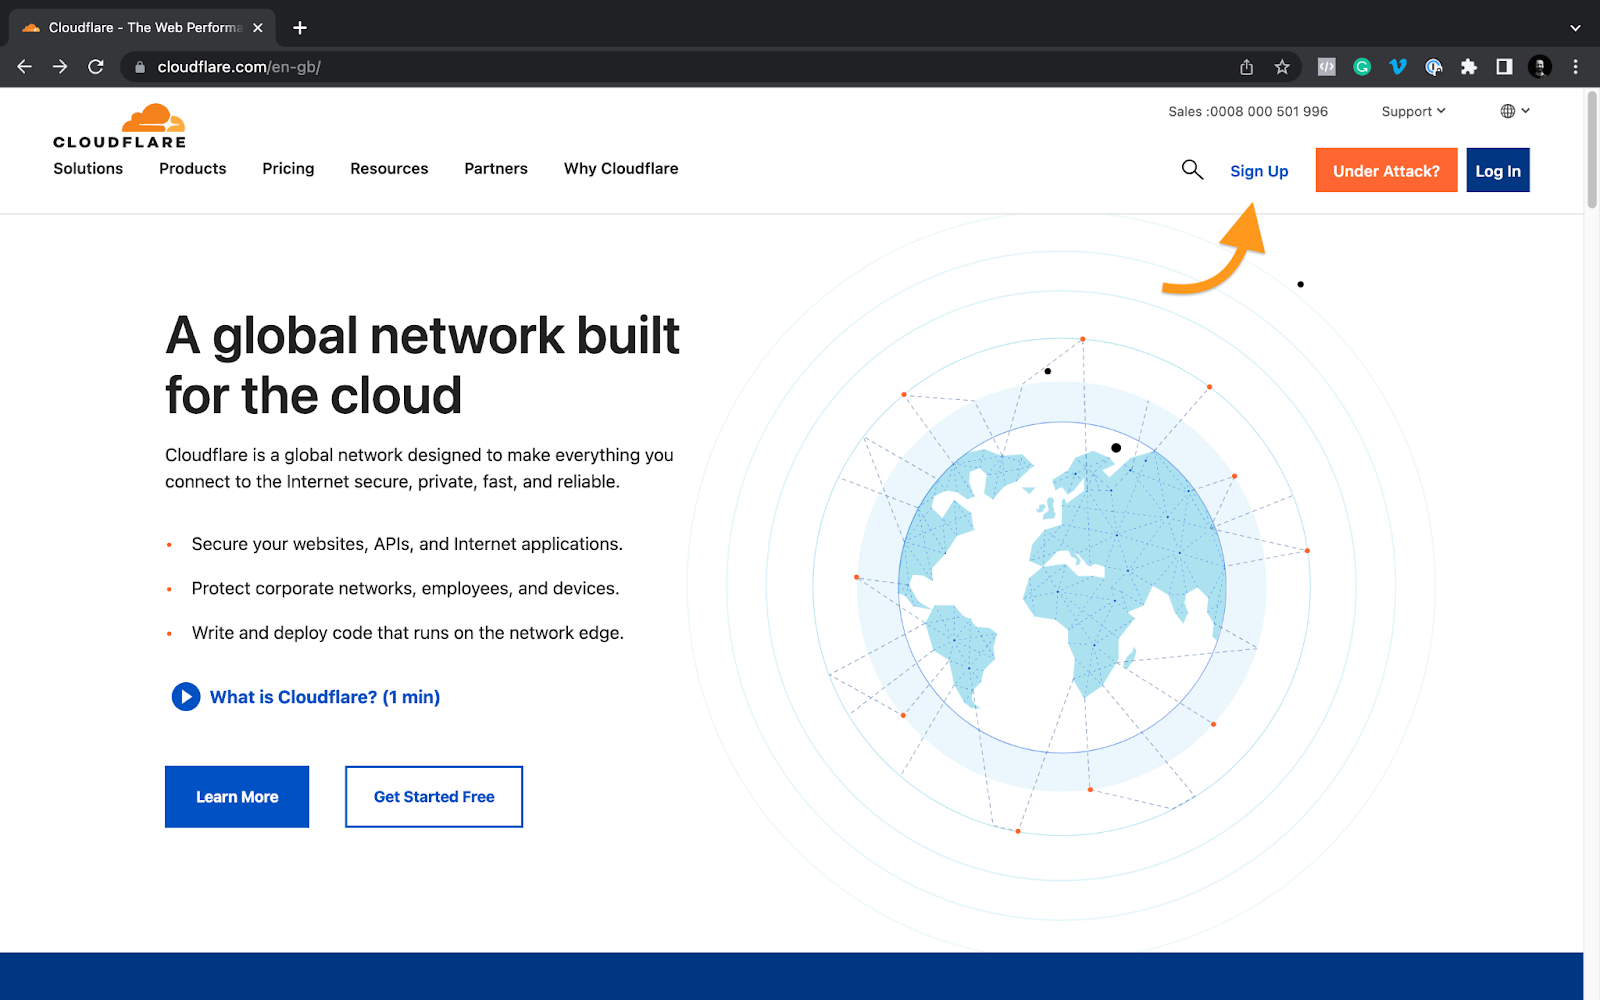Click the padlock site info icon
1600x1000 pixels.
[x=140, y=67]
